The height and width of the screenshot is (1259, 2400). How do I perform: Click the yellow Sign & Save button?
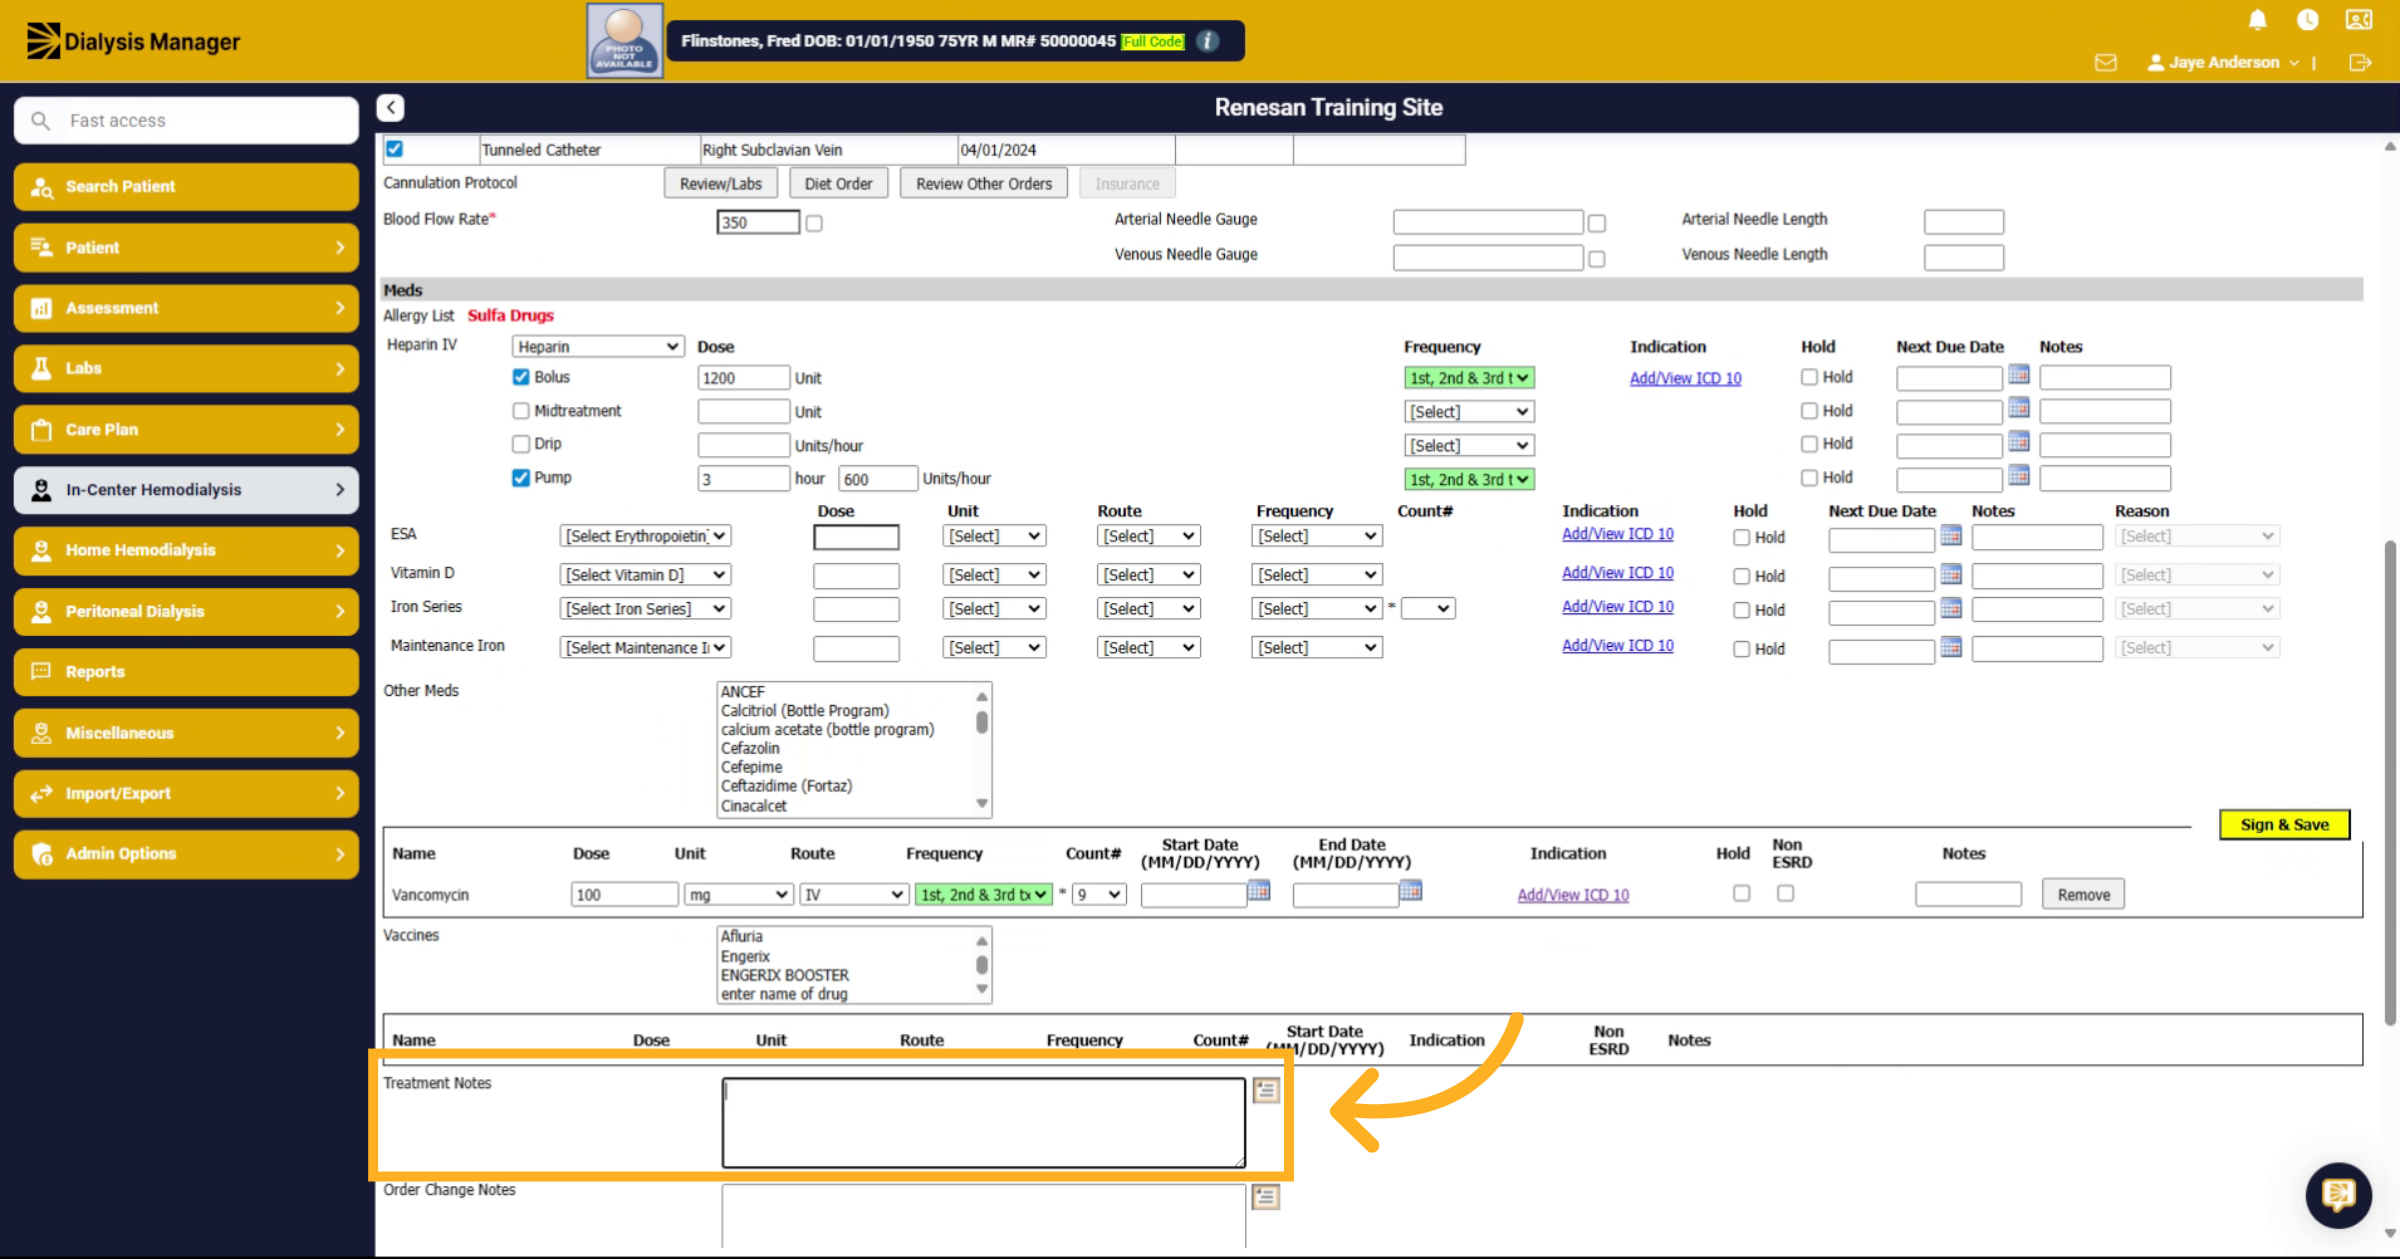2284,824
